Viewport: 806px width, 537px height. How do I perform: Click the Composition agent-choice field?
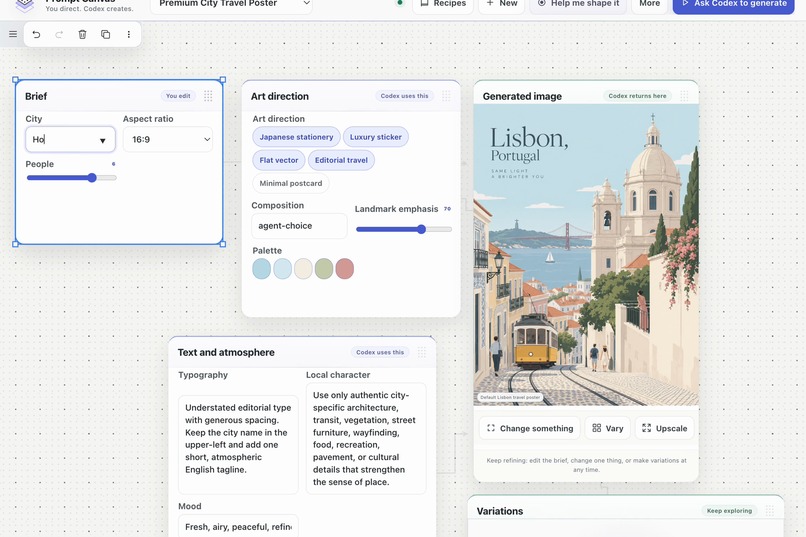click(299, 226)
